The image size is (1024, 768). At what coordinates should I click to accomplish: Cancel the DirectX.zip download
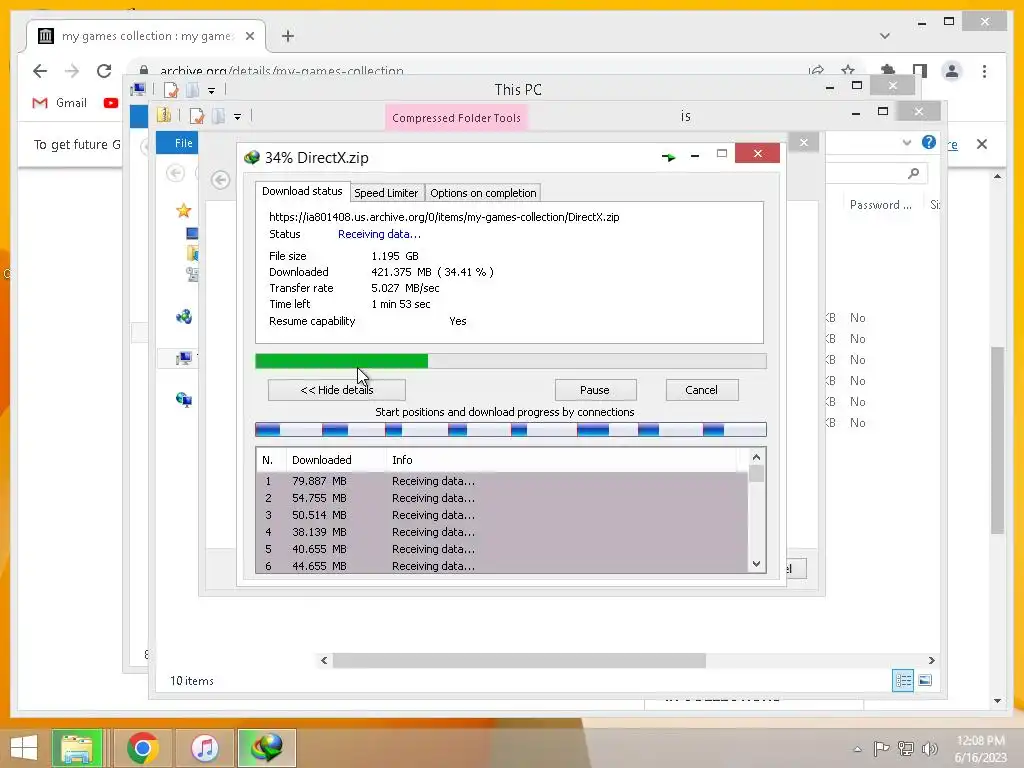coord(701,390)
